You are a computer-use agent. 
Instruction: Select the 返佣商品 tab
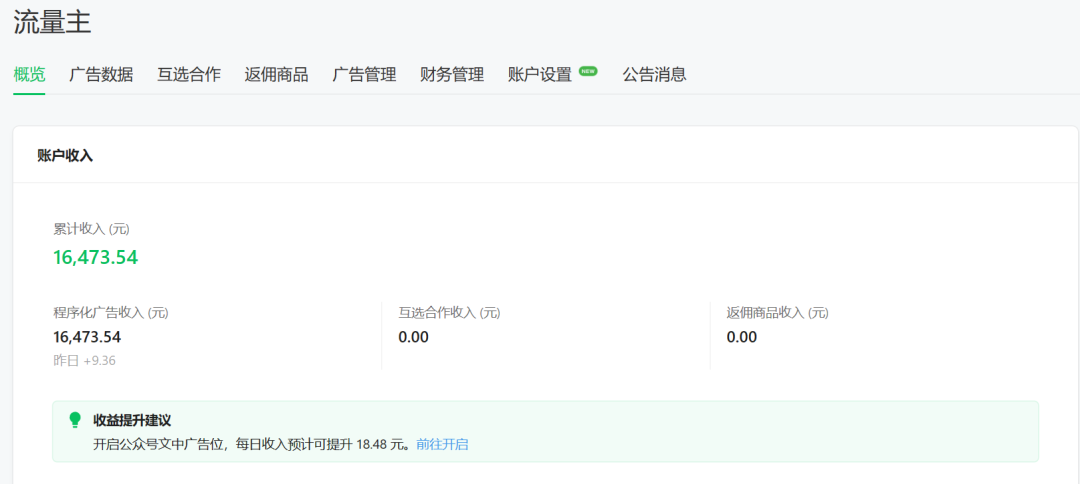276,75
